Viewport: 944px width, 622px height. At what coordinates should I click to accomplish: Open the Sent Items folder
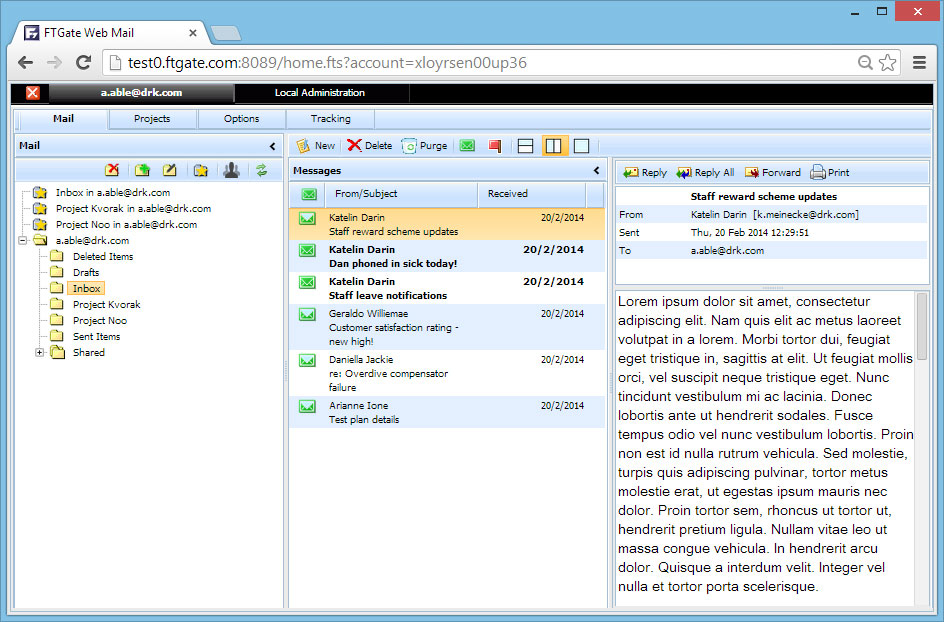point(96,337)
